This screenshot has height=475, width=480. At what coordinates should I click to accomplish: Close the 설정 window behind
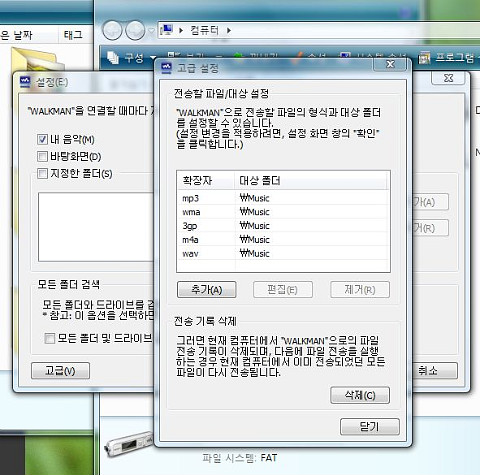point(449,78)
